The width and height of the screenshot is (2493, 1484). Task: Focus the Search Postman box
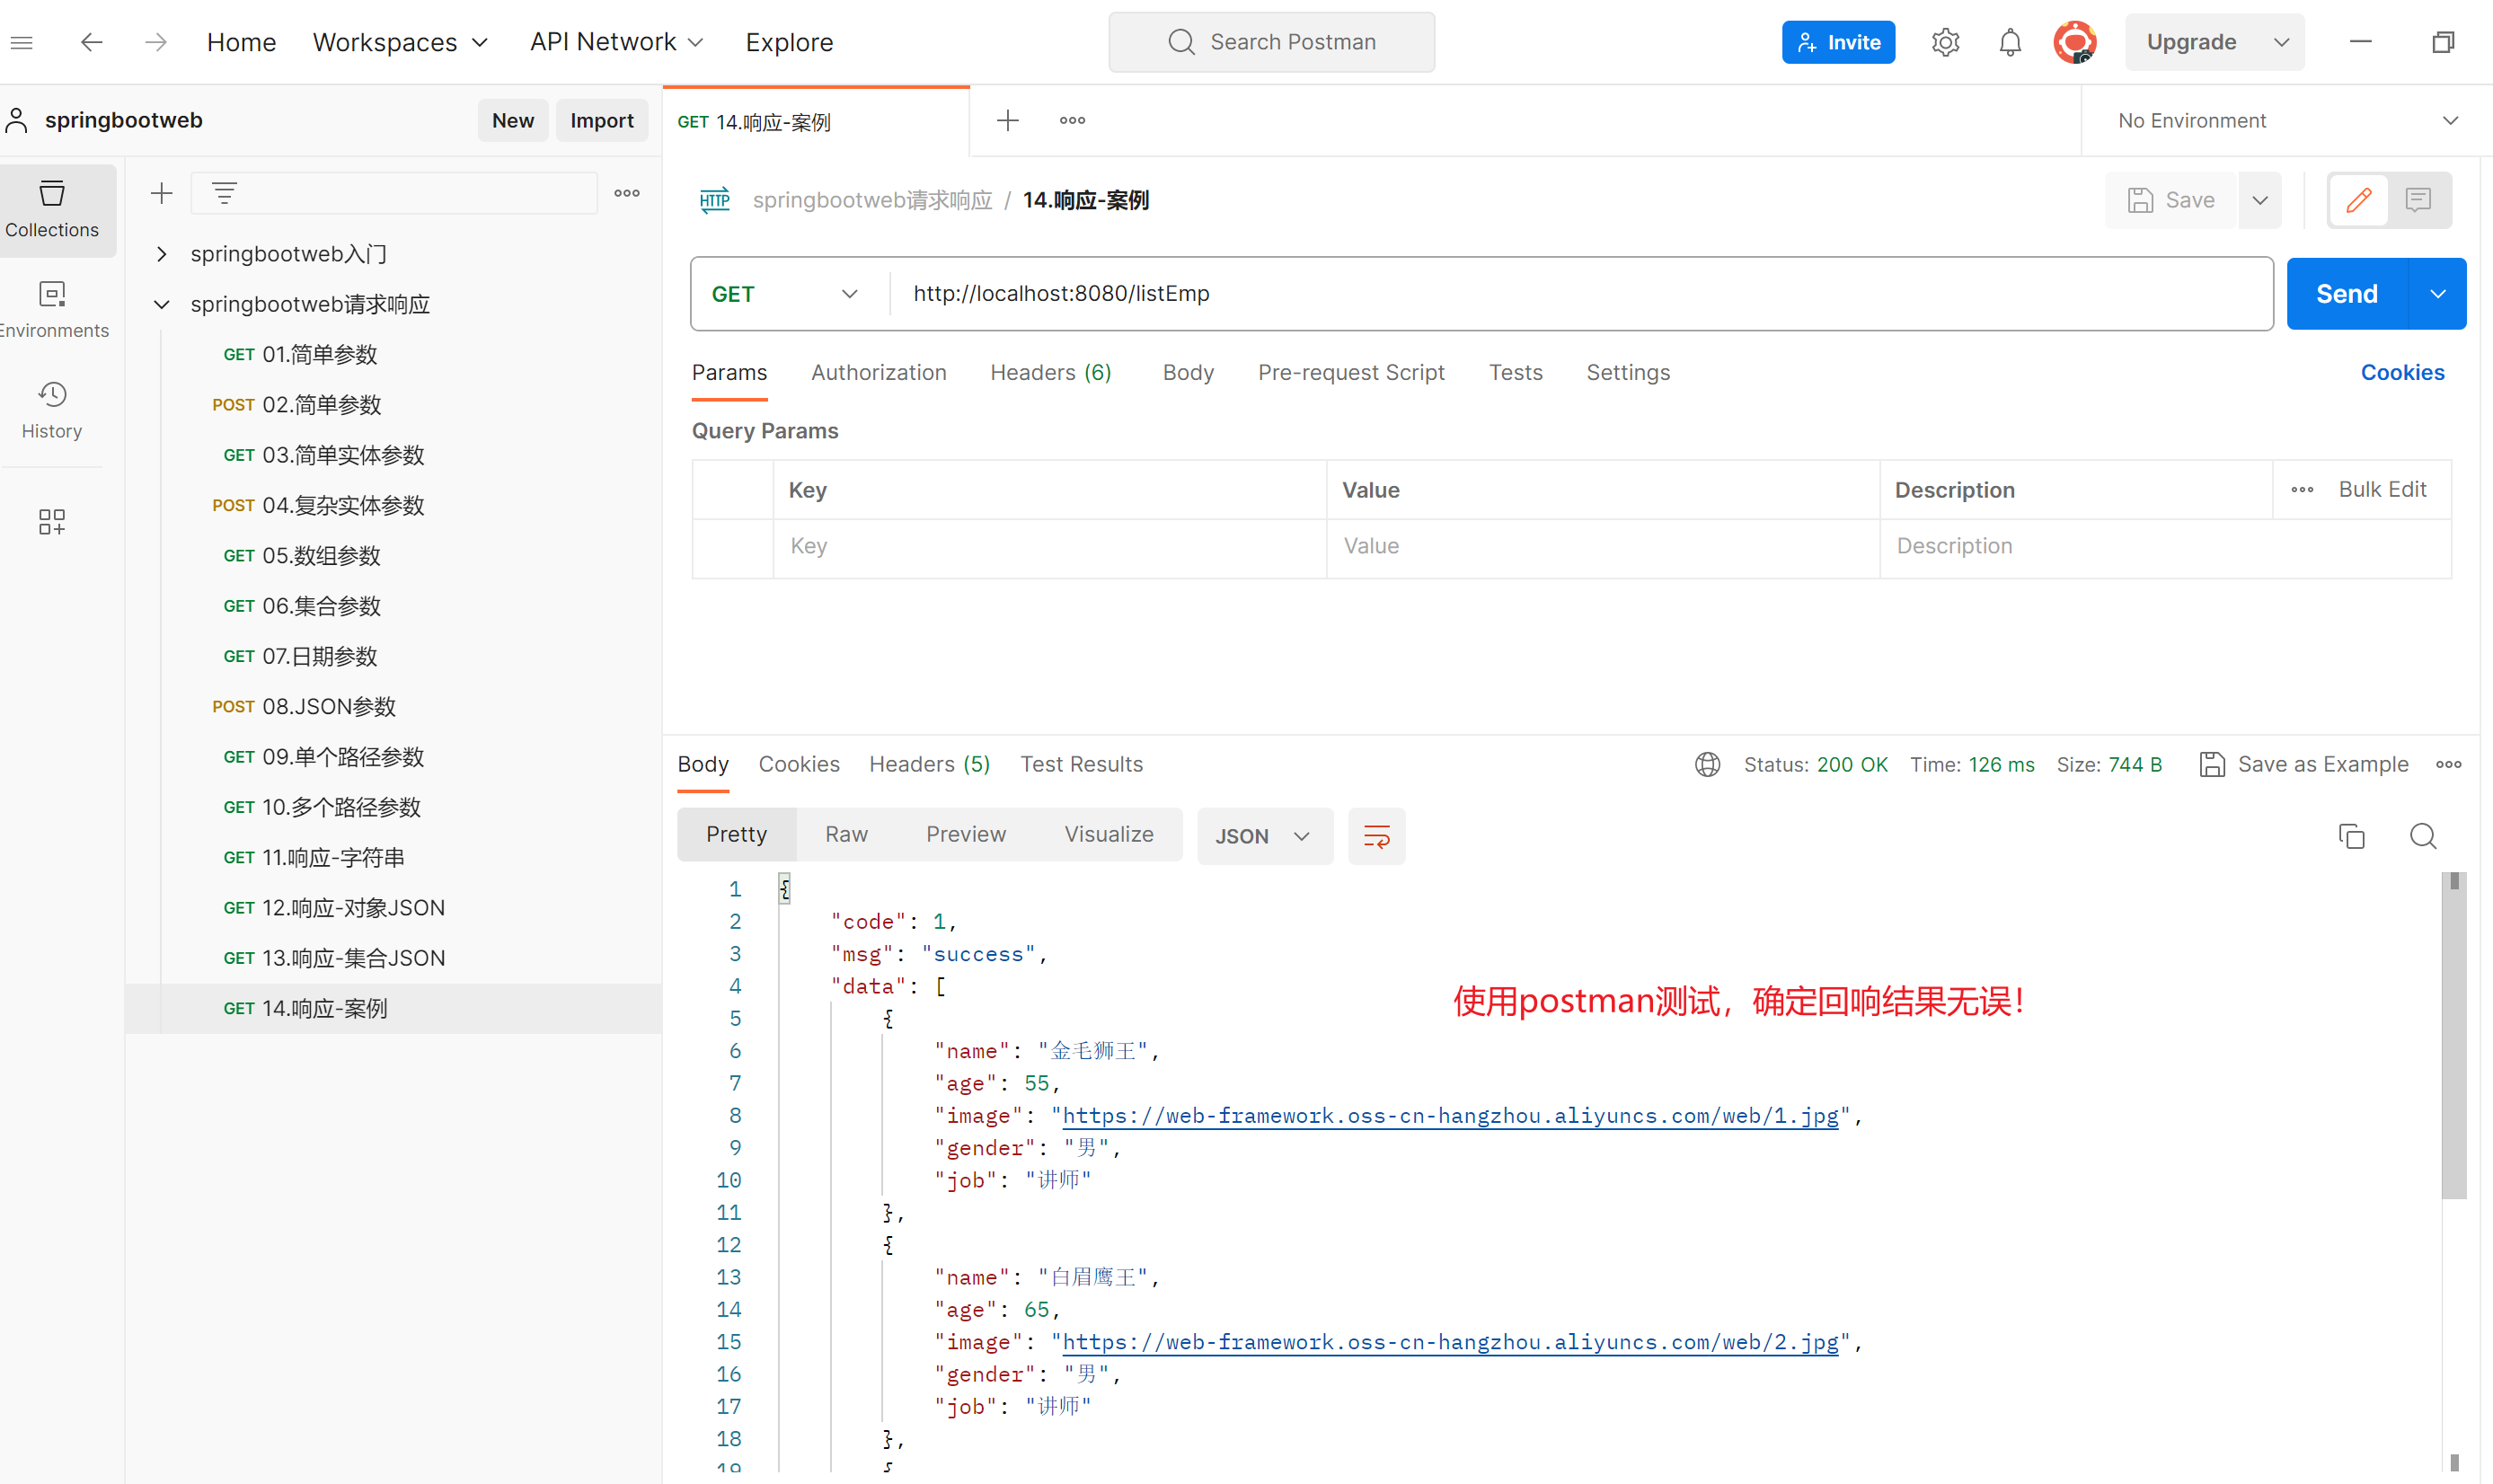(1271, 42)
